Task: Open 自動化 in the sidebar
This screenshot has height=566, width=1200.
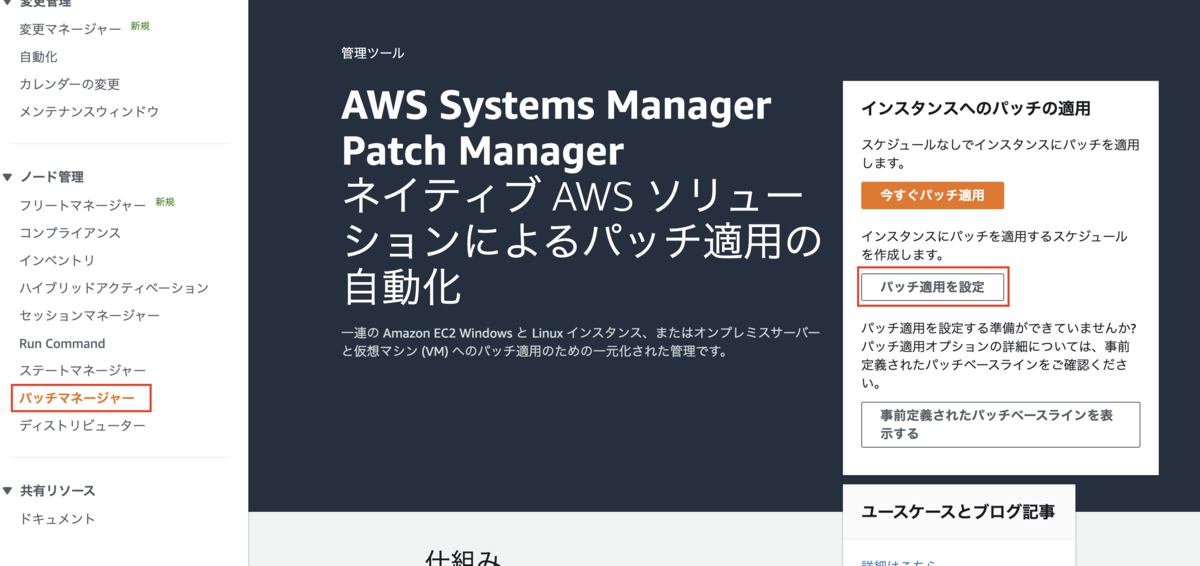Action: click(38, 57)
